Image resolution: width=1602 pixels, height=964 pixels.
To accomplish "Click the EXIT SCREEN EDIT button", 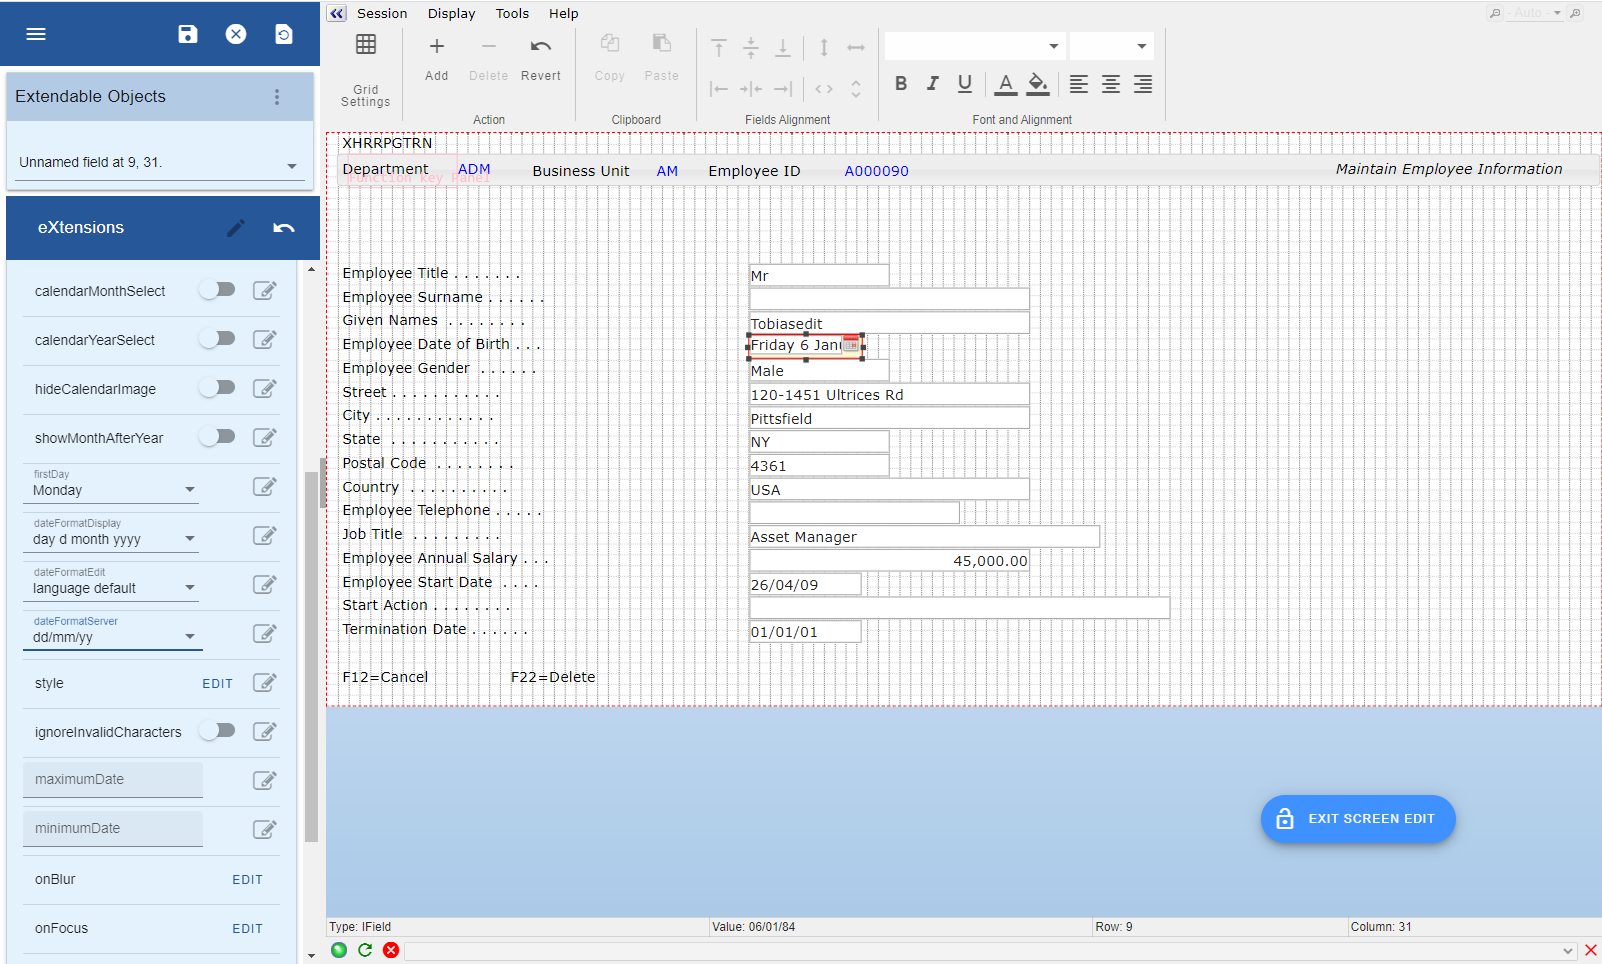I will pyautogui.click(x=1357, y=819).
